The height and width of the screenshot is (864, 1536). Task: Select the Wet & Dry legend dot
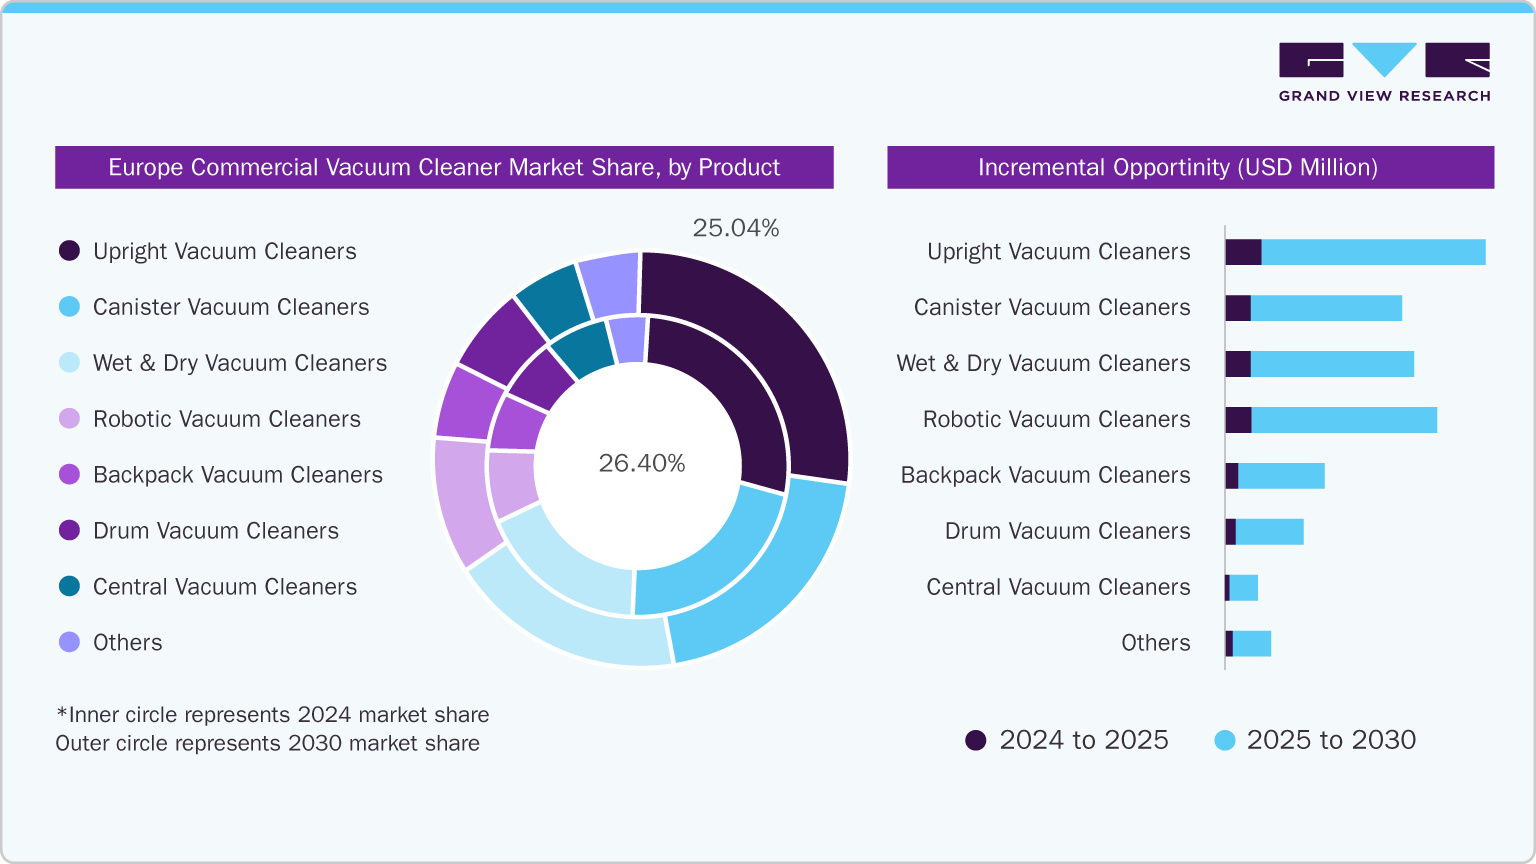point(69,363)
